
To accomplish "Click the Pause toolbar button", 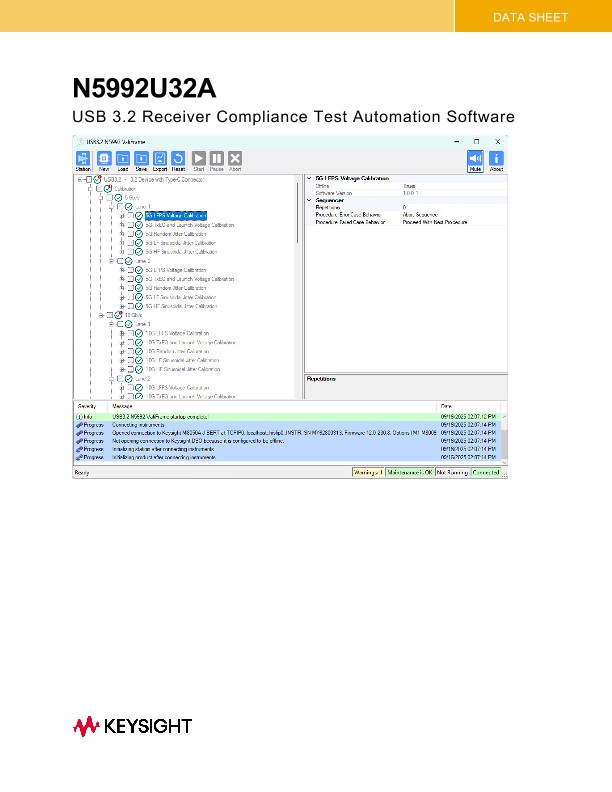I will click(x=217, y=161).
